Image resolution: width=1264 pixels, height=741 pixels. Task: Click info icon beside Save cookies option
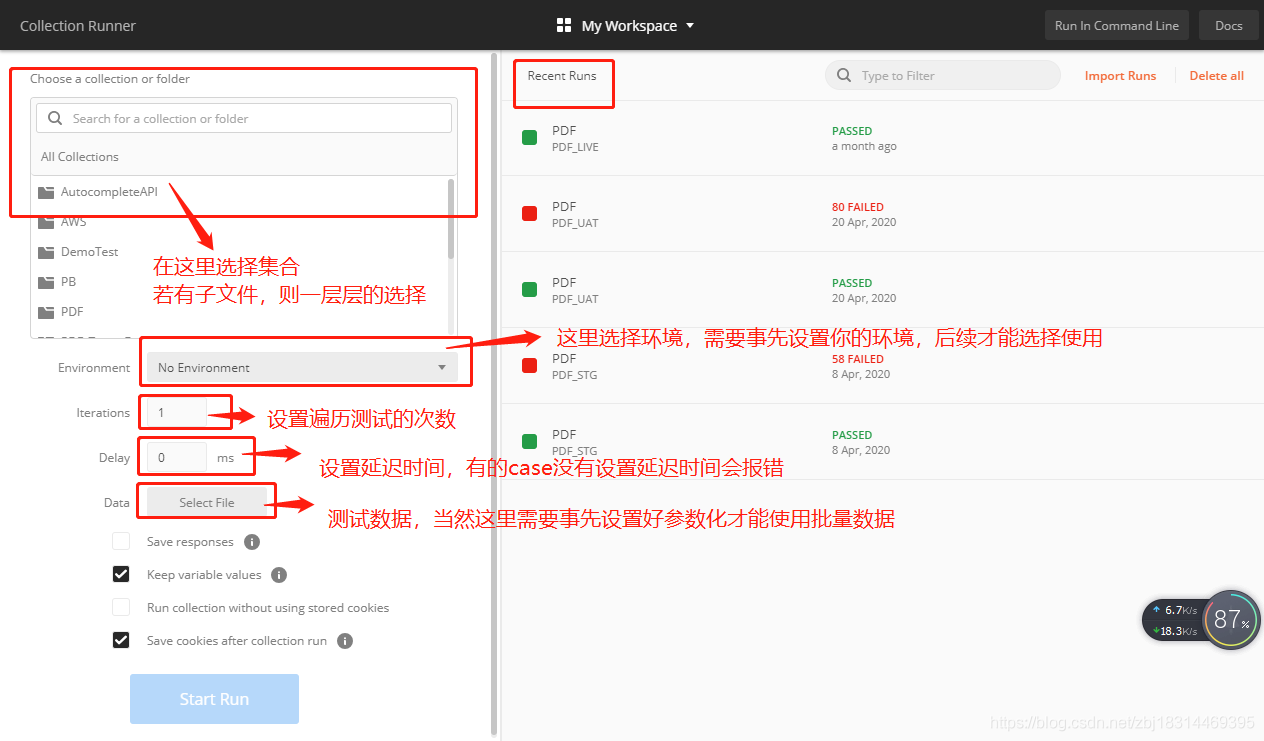click(345, 641)
